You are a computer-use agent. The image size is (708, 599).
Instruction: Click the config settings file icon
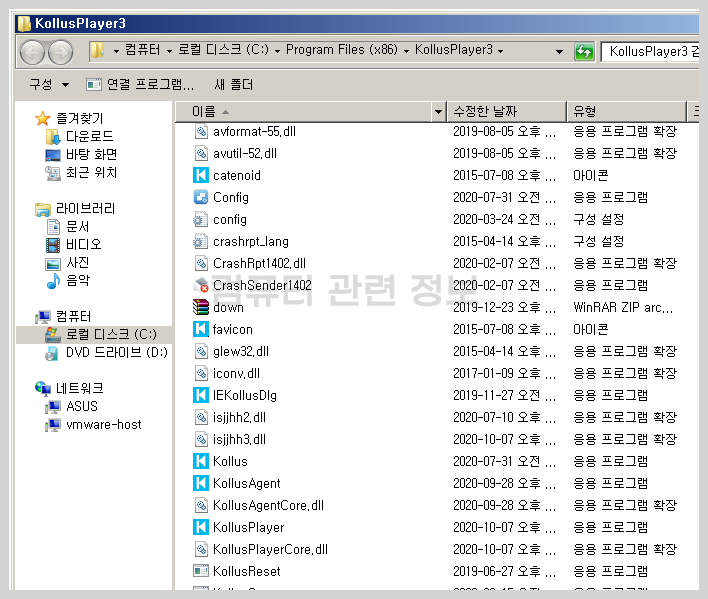tap(200, 219)
